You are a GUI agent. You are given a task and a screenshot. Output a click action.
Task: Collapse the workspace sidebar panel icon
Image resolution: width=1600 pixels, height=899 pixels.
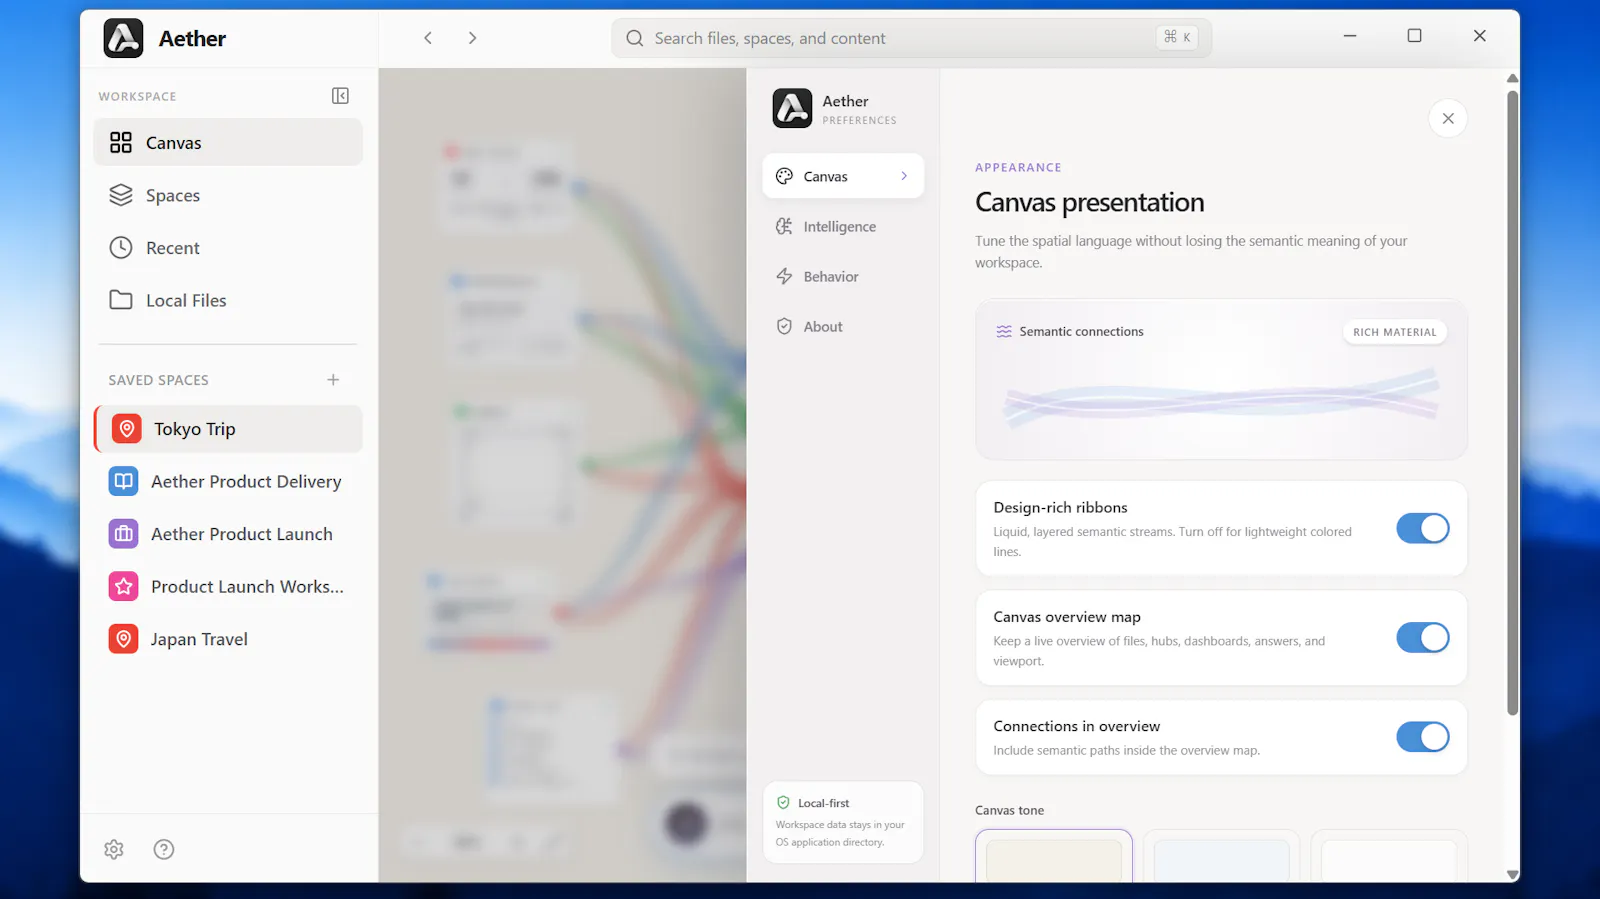click(x=340, y=96)
